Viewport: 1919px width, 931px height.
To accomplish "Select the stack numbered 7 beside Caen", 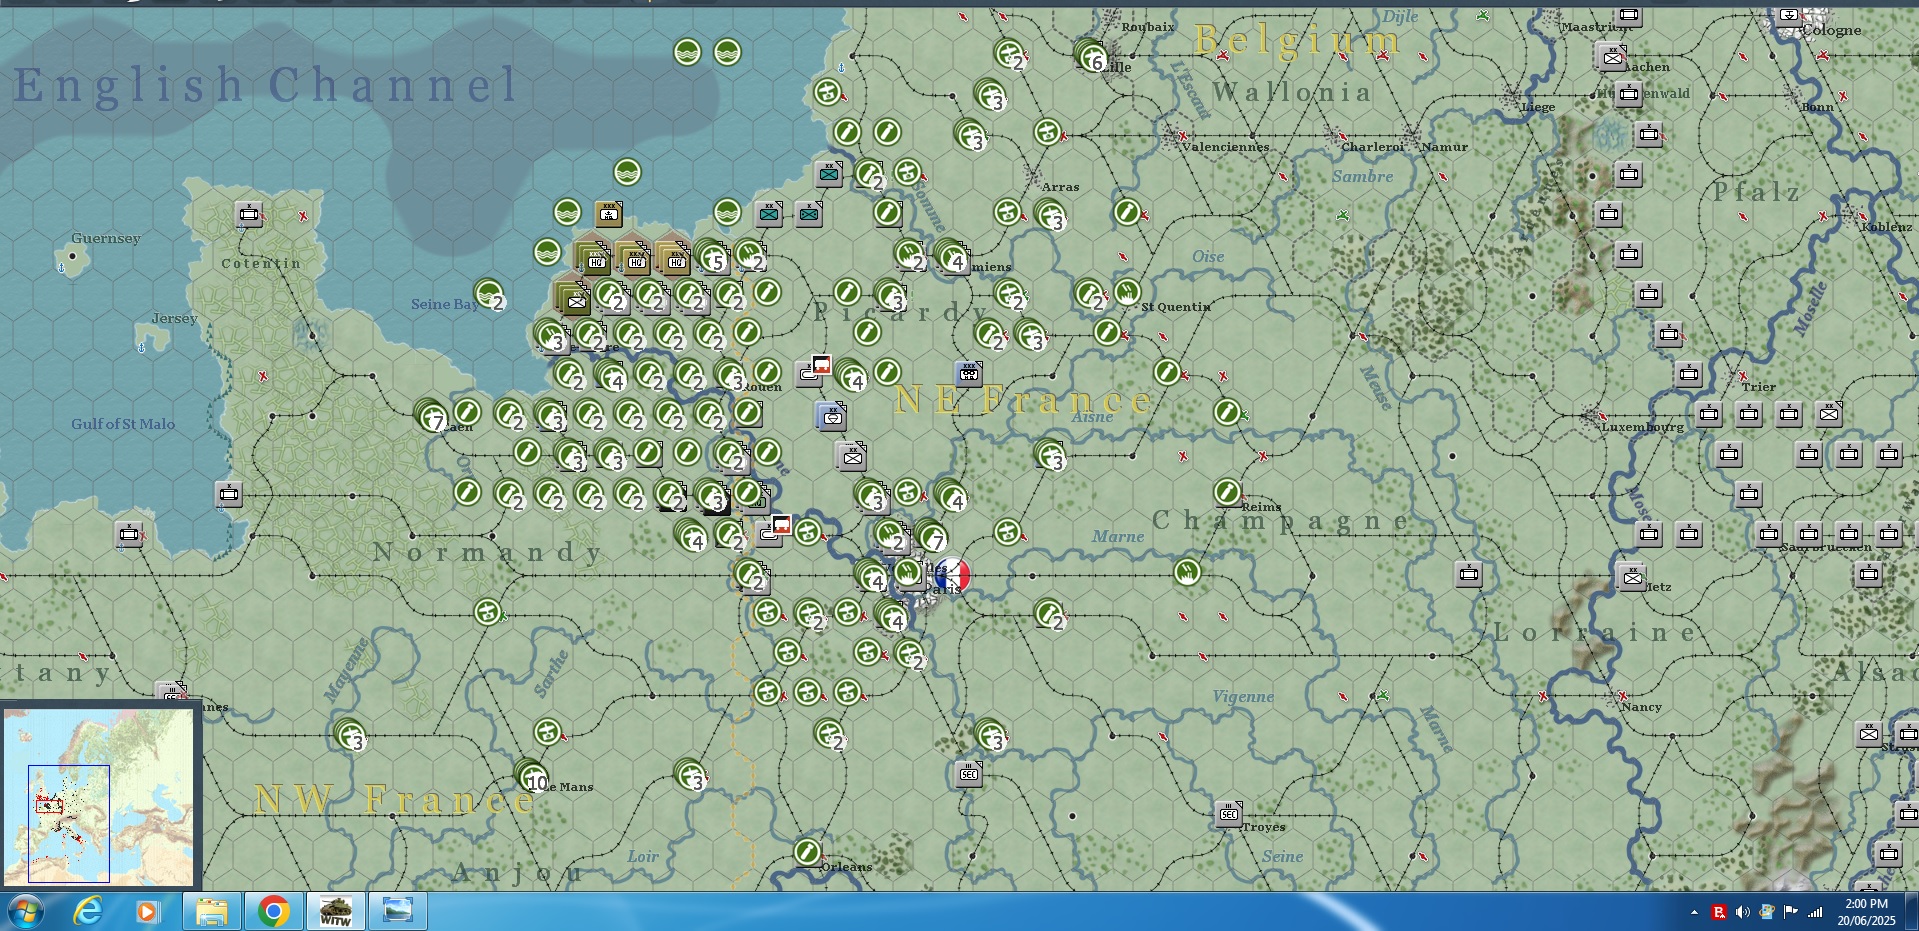I will pos(431,415).
